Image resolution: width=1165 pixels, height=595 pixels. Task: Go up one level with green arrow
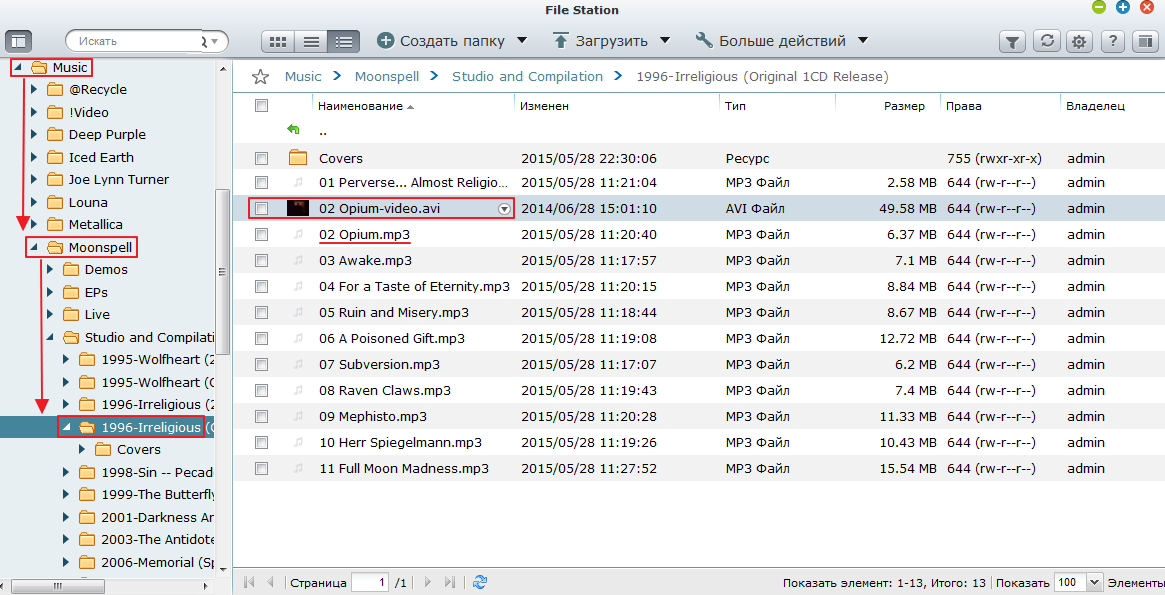click(x=293, y=130)
